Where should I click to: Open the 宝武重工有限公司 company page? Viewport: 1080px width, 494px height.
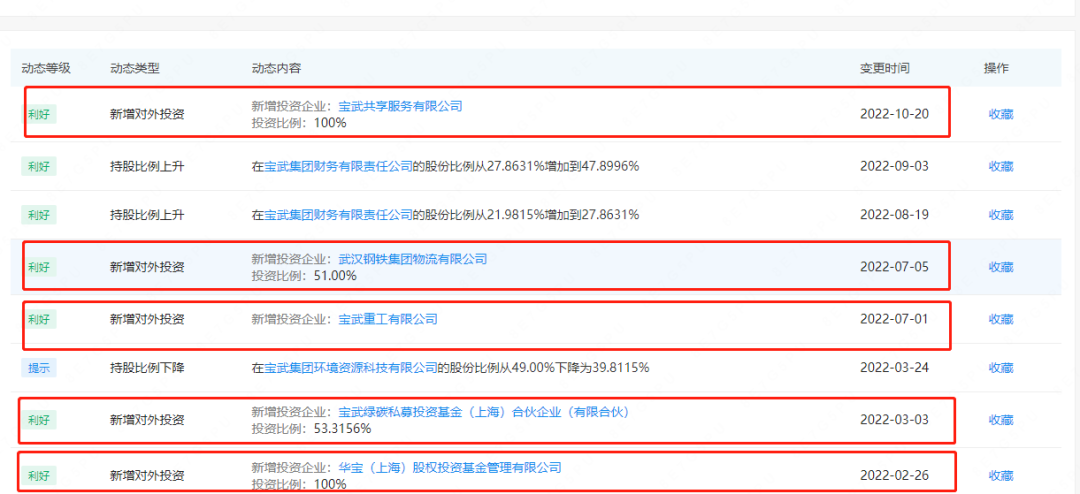tap(388, 319)
